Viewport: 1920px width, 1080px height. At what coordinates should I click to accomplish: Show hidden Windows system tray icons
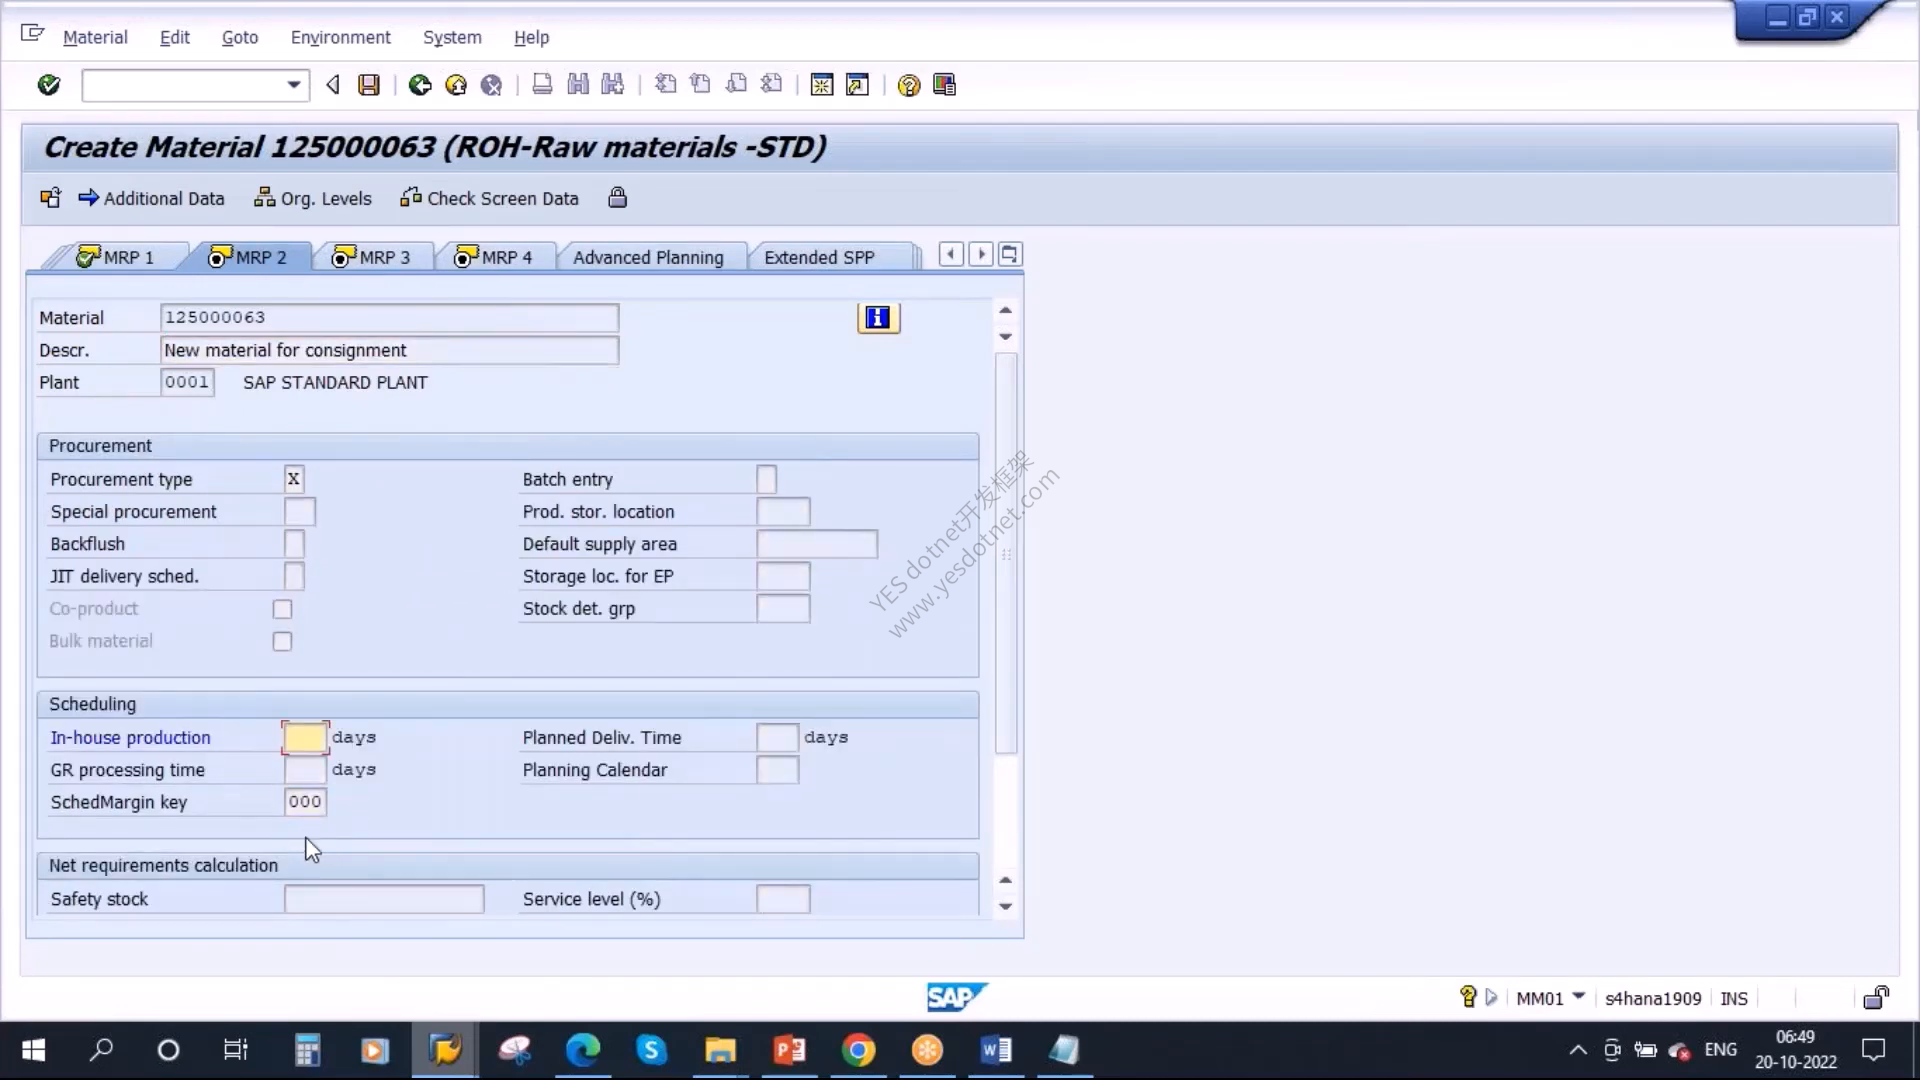pyautogui.click(x=1577, y=1050)
